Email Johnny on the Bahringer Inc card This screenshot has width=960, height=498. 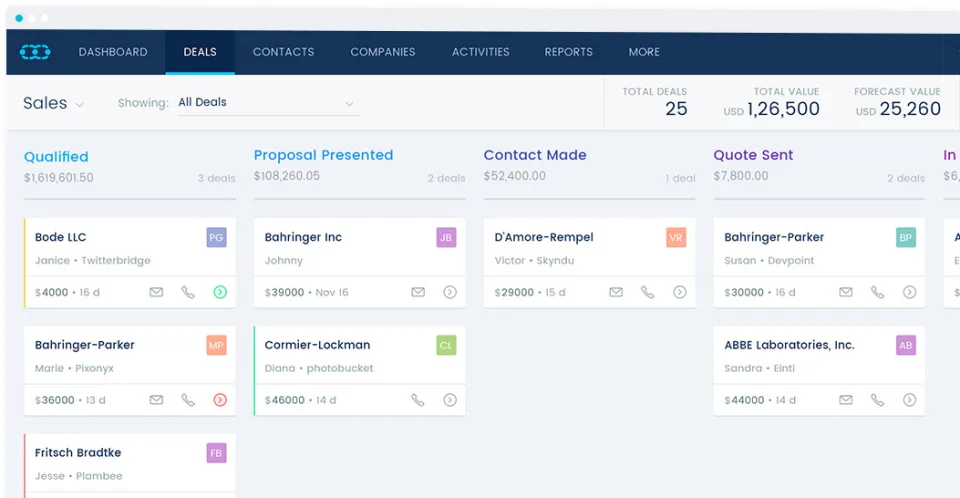[418, 292]
